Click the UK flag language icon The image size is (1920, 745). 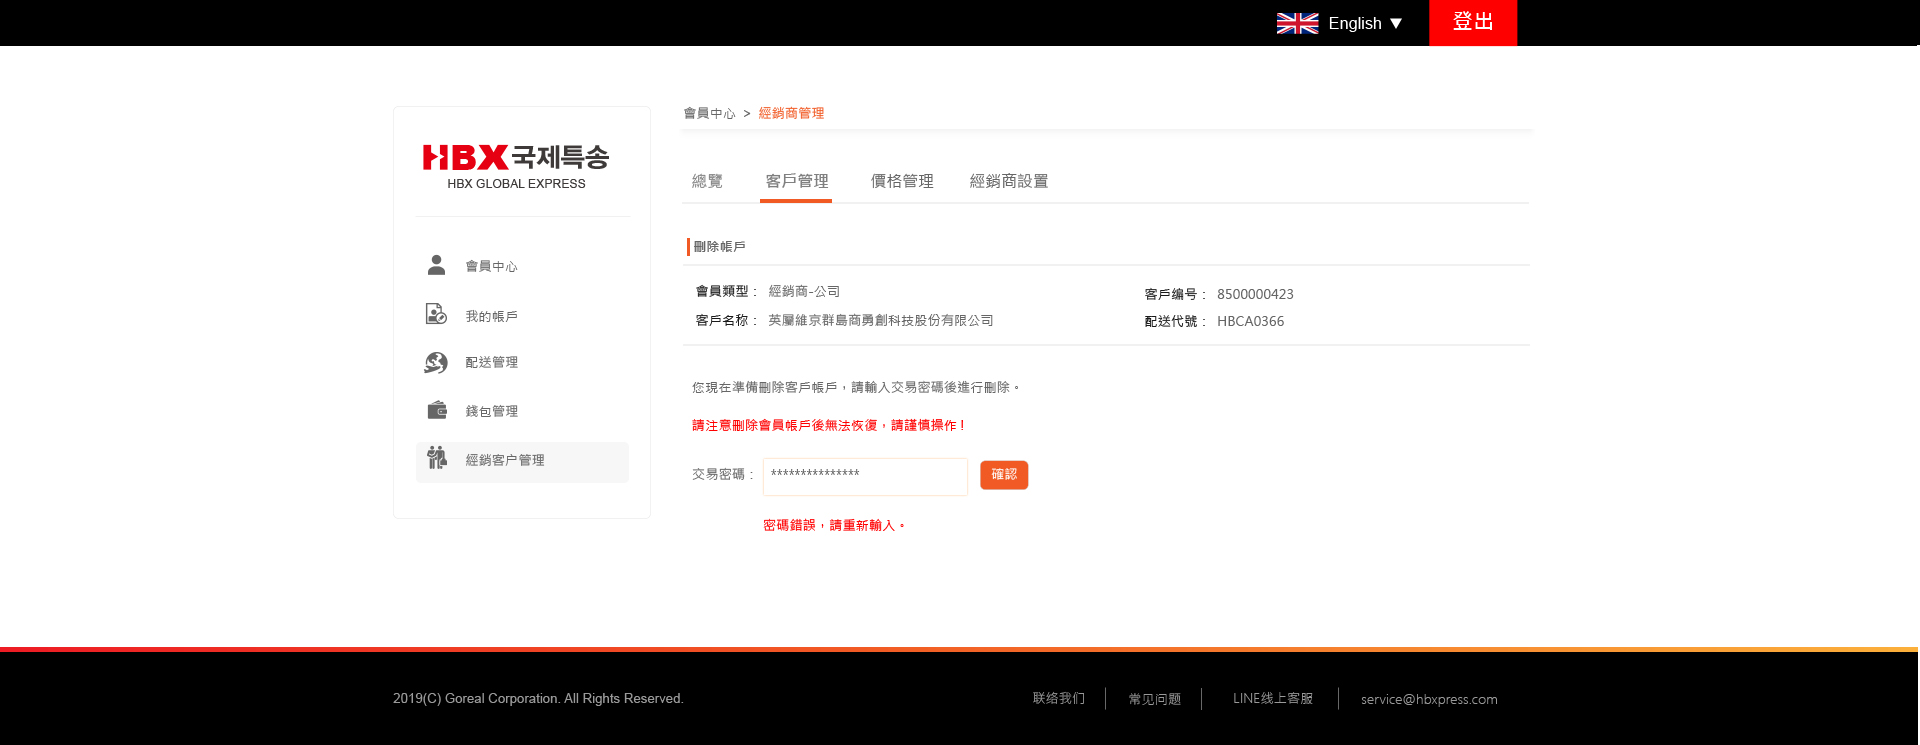click(x=1297, y=23)
